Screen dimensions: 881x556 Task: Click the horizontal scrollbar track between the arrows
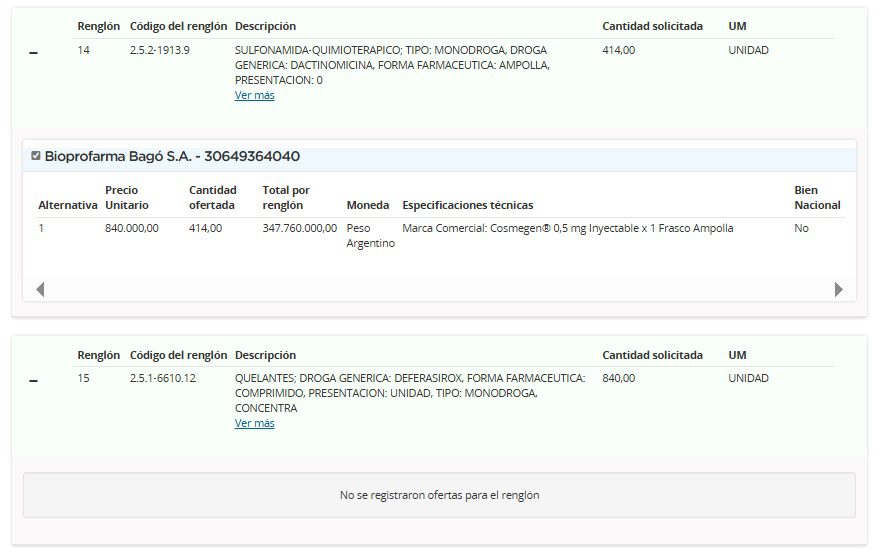[x=439, y=289]
